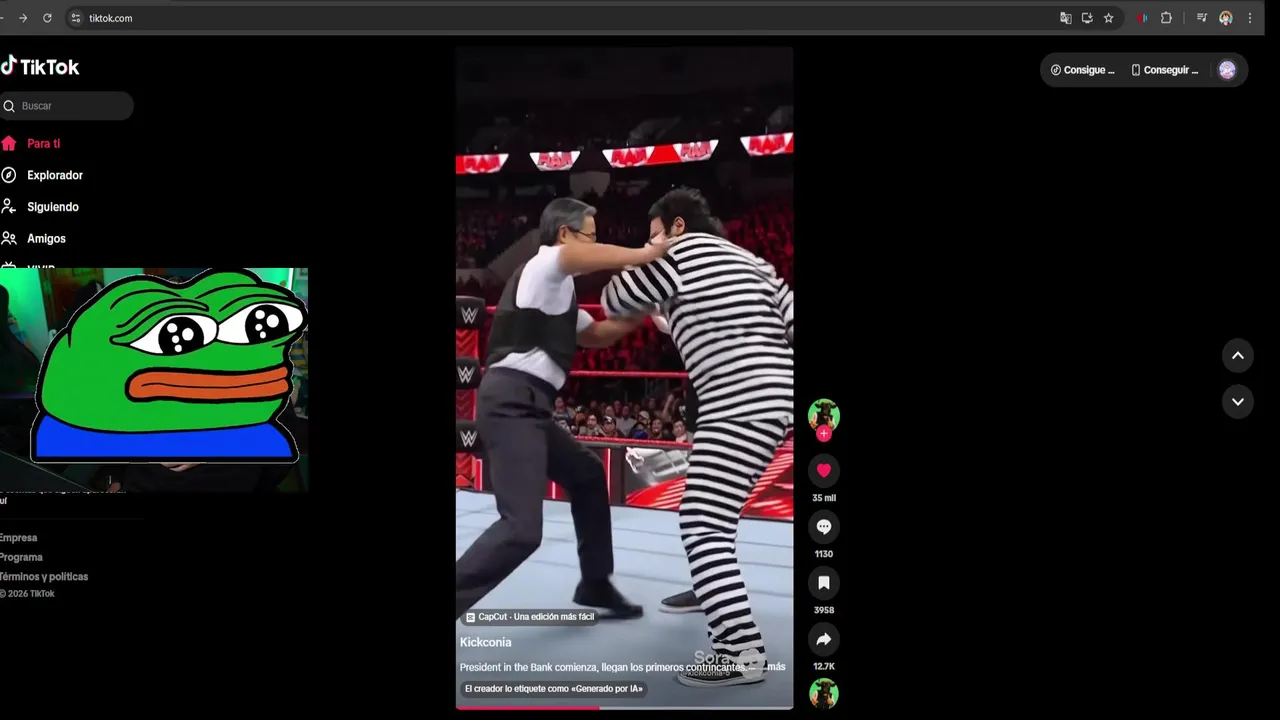Click the Amigos people icon
1280x720 pixels.
(x=9, y=239)
